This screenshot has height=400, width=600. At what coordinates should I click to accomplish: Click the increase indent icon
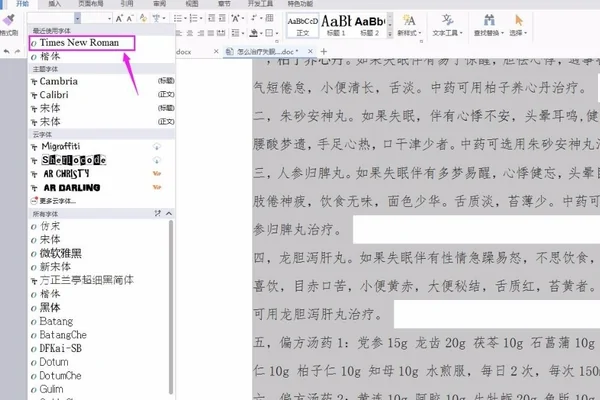[x=222, y=18]
